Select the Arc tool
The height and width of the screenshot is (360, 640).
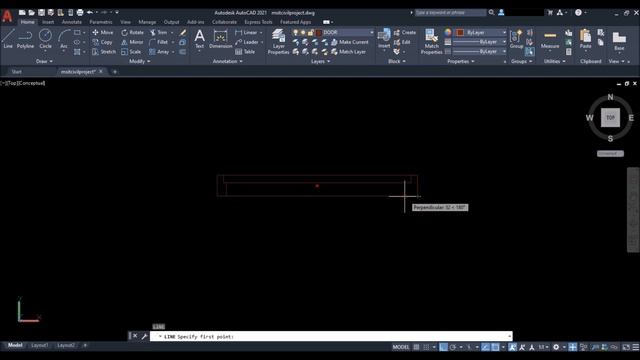64,39
